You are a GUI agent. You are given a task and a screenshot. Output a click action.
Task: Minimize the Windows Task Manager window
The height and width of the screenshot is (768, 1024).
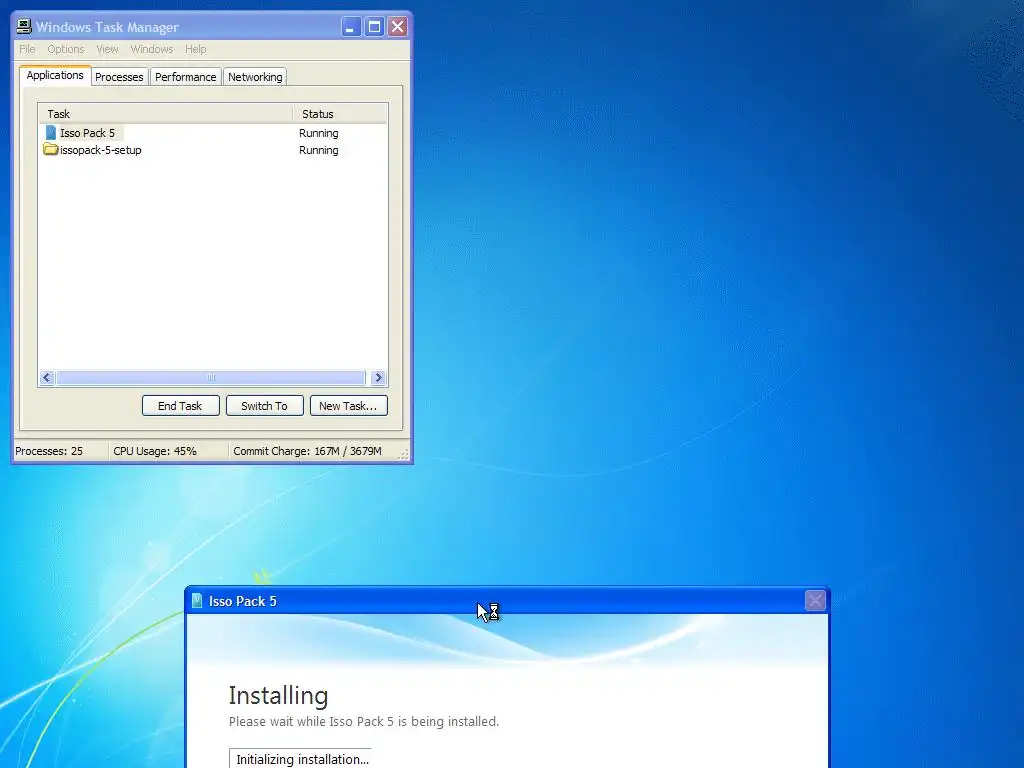pyautogui.click(x=351, y=27)
